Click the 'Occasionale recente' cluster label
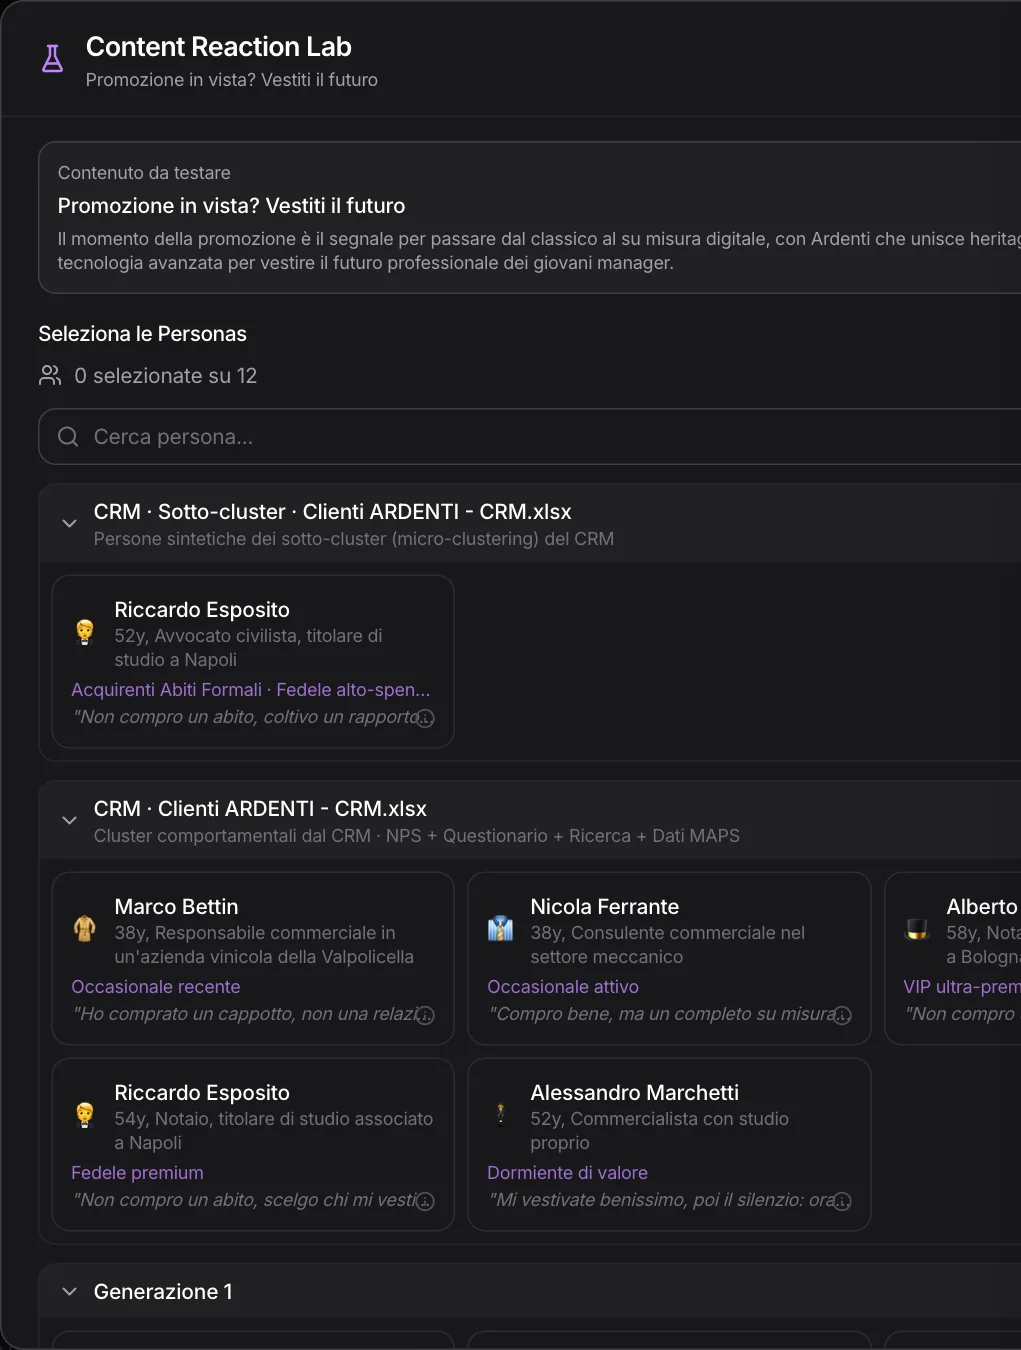 click(156, 986)
